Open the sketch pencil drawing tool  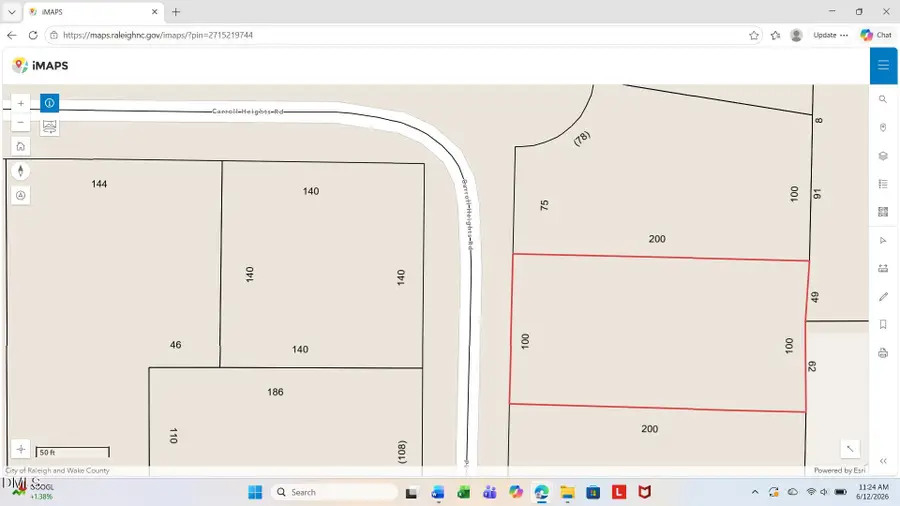click(883, 297)
